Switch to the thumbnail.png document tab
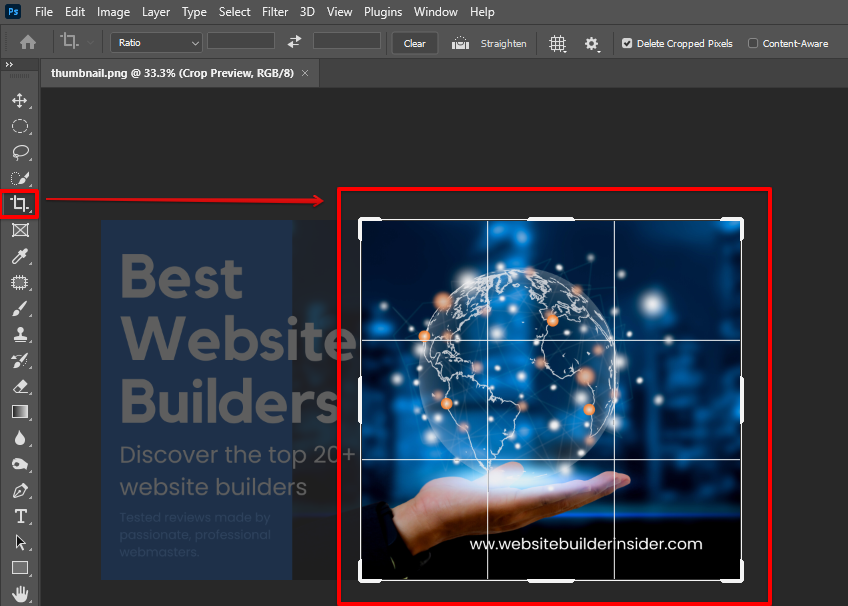This screenshot has width=848, height=606. click(x=172, y=73)
